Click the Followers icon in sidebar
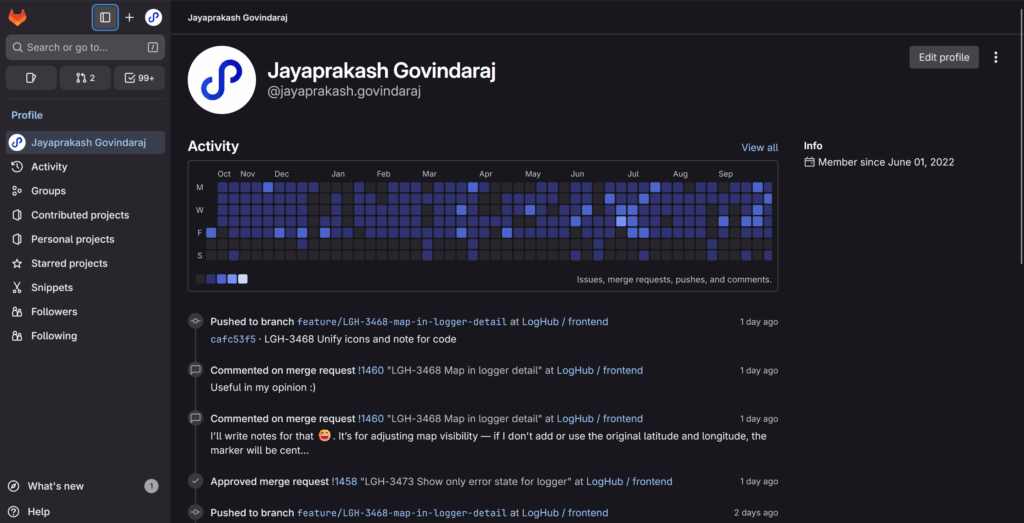This screenshot has width=1024, height=523. [x=17, y=312]
